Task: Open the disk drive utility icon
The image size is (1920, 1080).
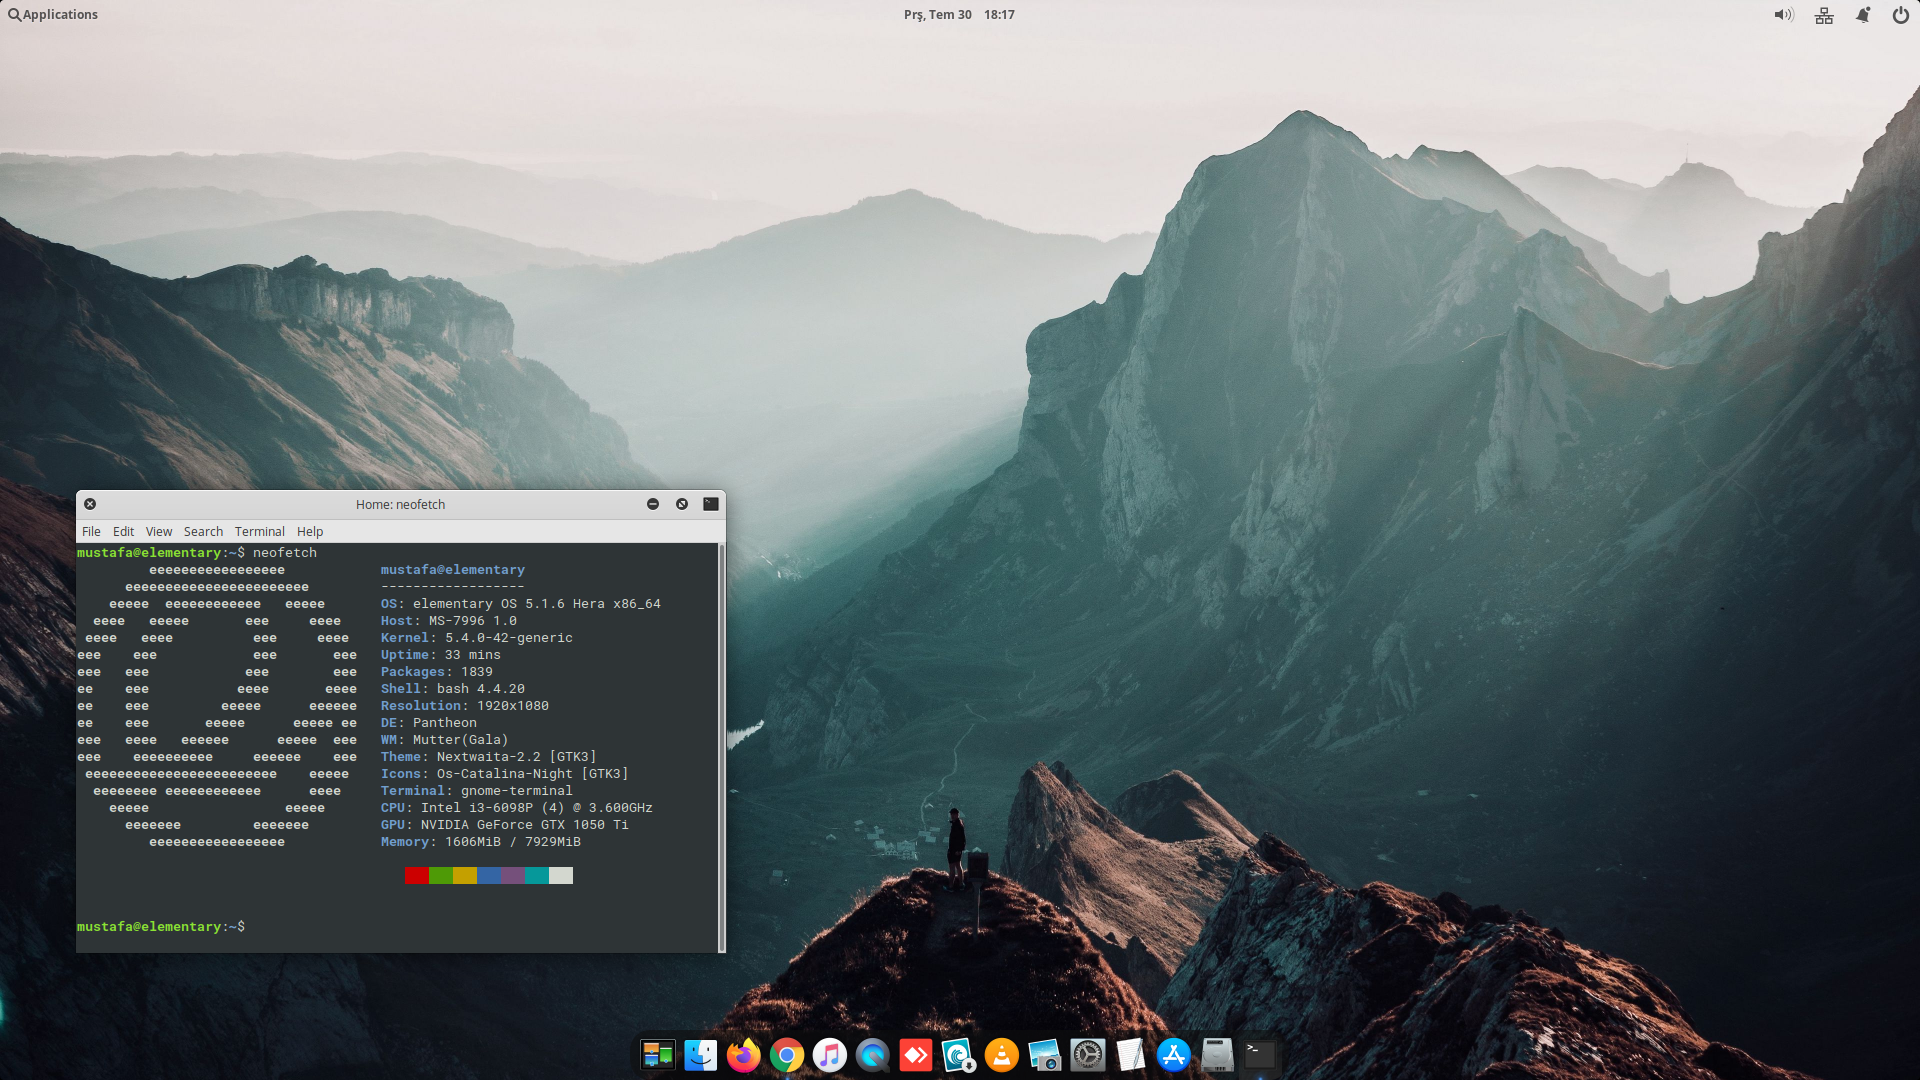Action: point(1216,1055)
